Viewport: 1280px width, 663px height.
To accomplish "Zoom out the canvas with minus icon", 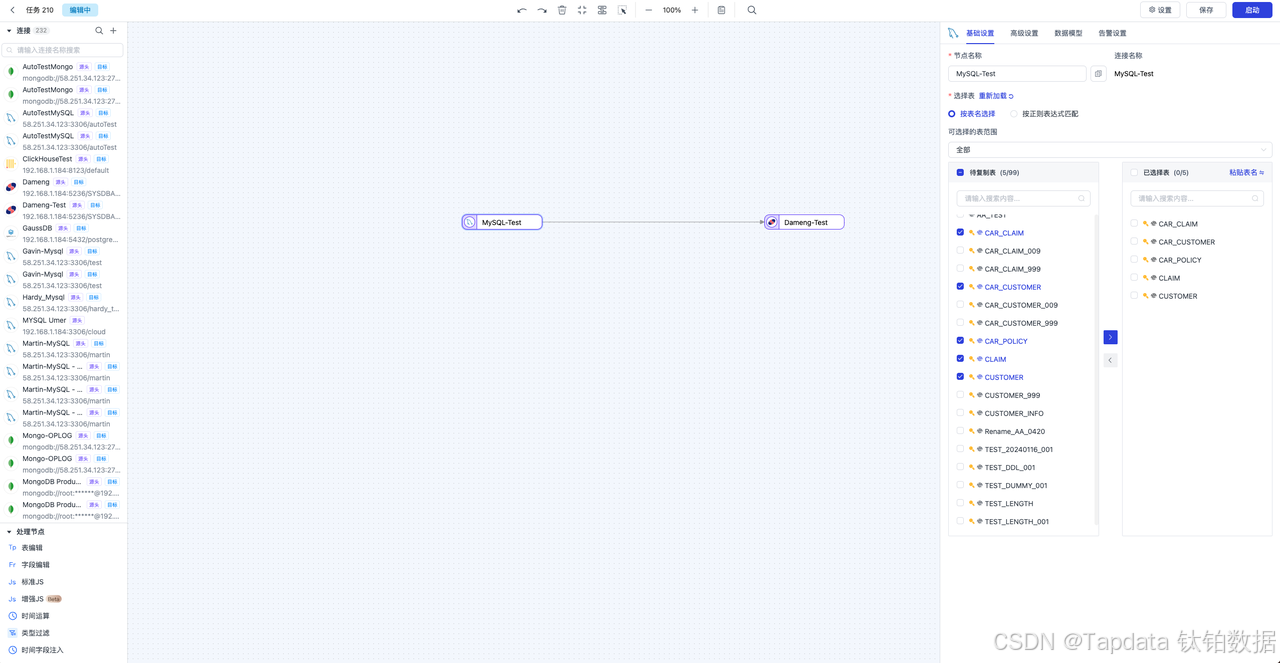I will (x=648, y=10).
